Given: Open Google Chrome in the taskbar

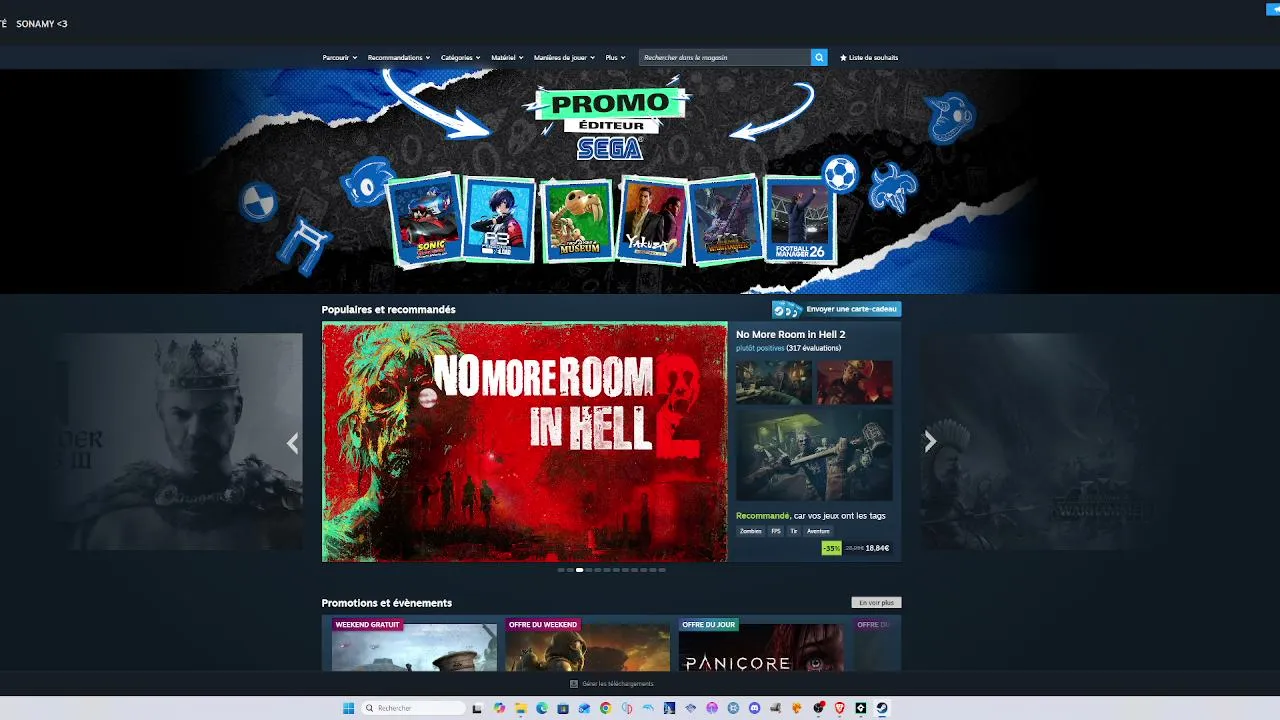Looking at the screenshot, I should pyautogui.click(x=605, y=708).
